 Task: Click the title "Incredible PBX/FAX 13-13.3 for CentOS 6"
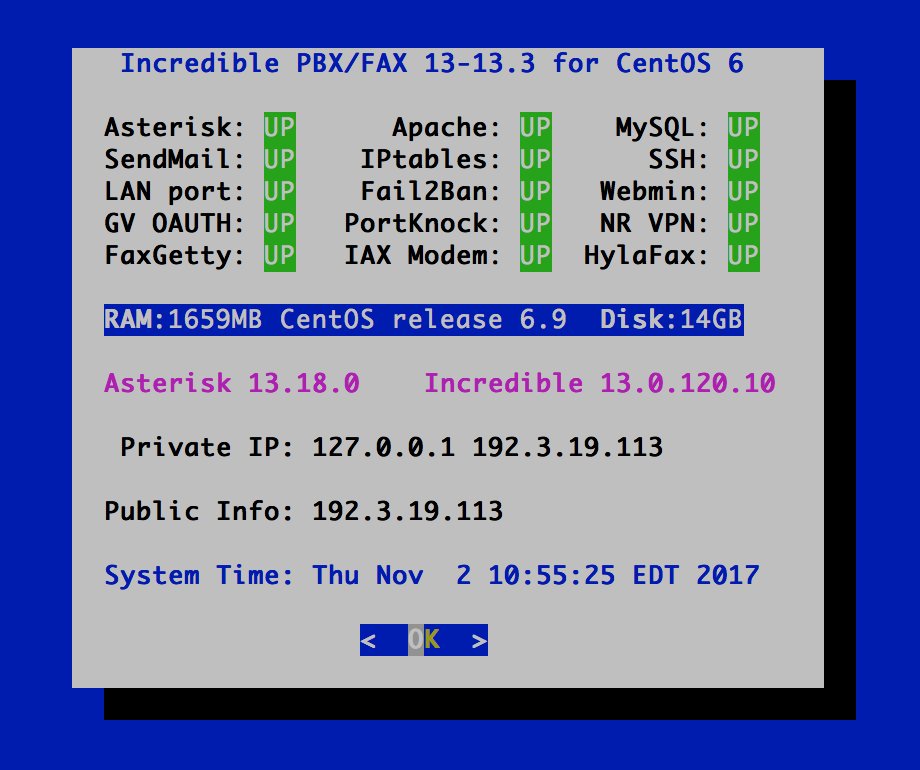pos(432,63)
